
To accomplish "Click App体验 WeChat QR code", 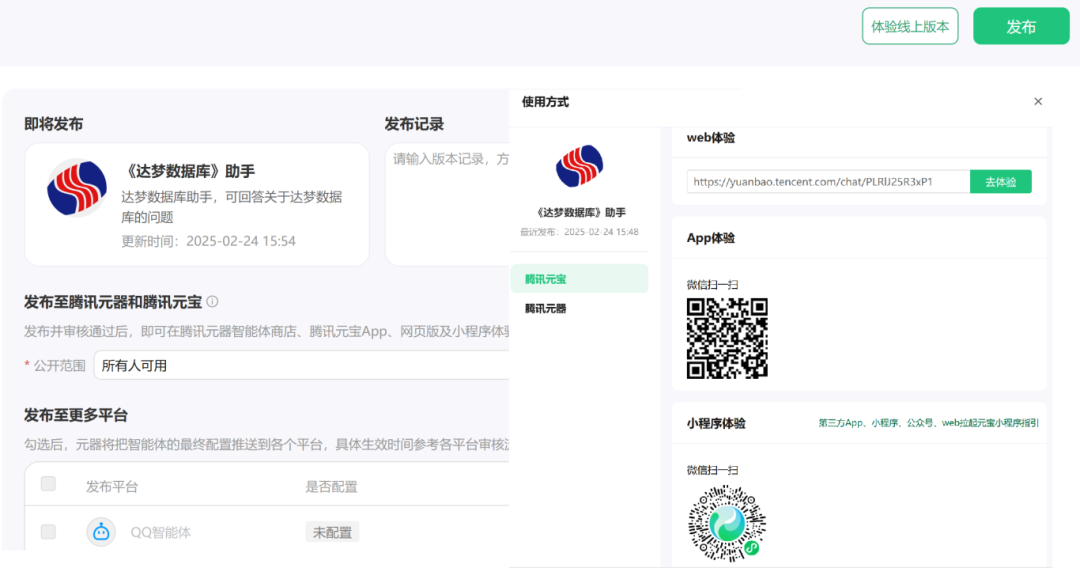I will click(727, 338).
